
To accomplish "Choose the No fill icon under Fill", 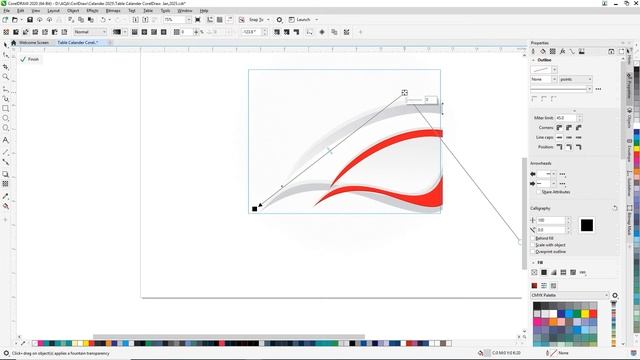I will click(x=534, y=272).
